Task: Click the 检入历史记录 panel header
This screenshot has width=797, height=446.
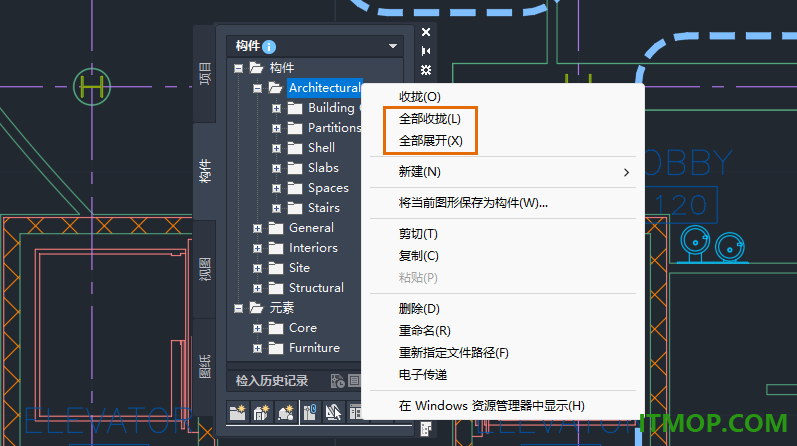Action: (x=272, y=381)
